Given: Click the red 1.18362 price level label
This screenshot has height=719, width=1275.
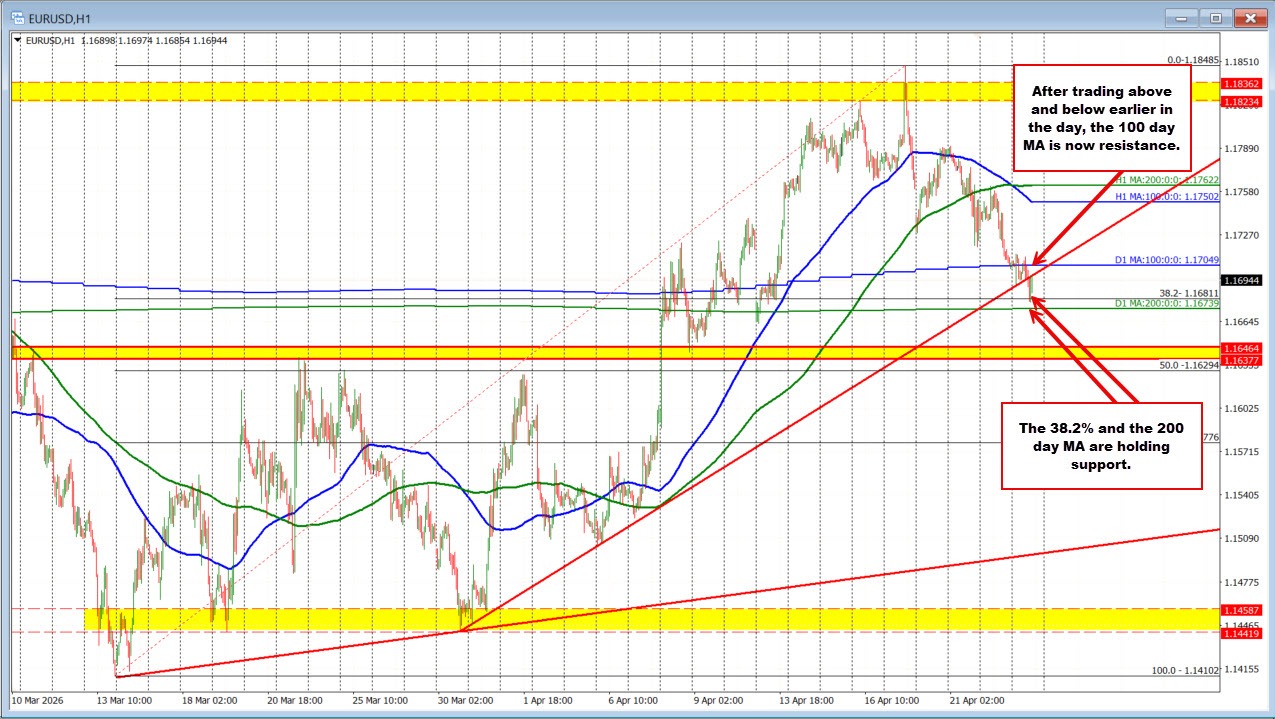Looking at the screenshot, I should click(1243, 85).
